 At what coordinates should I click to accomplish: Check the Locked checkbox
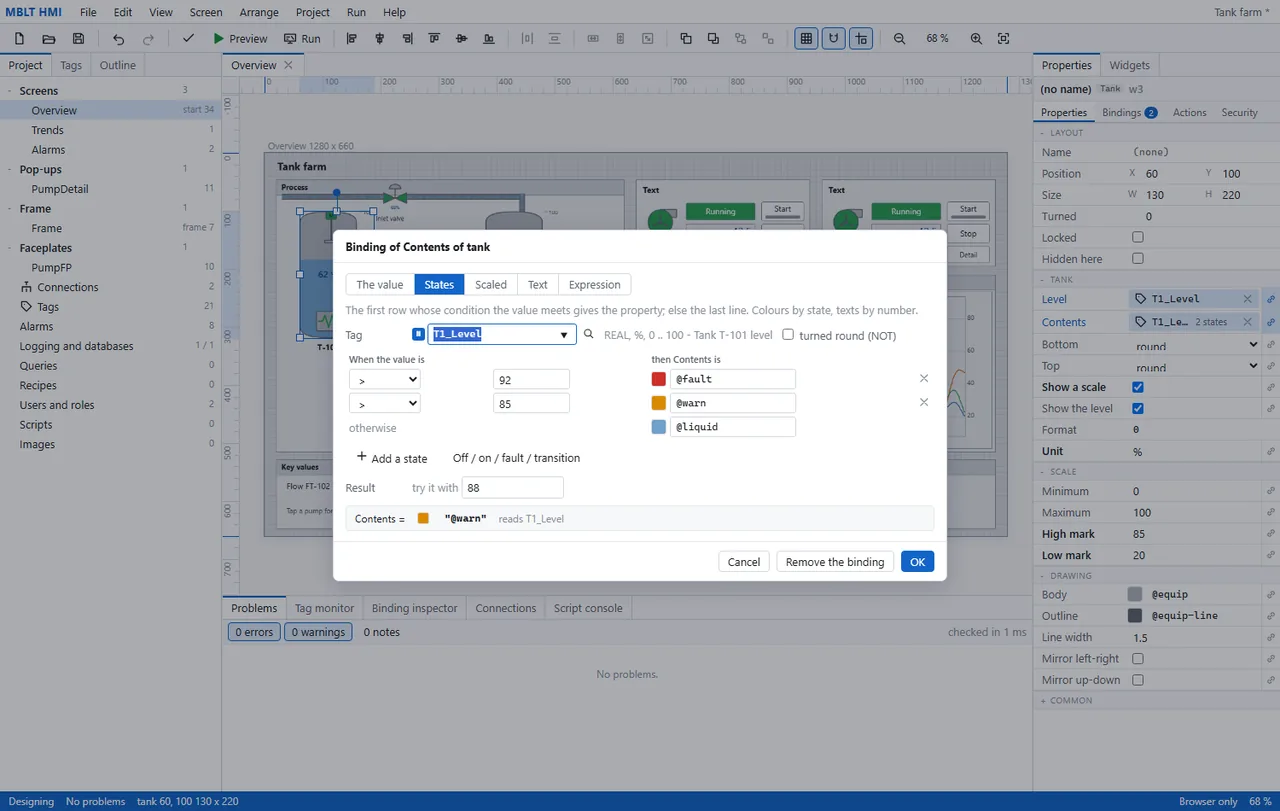coord(1137,238)
